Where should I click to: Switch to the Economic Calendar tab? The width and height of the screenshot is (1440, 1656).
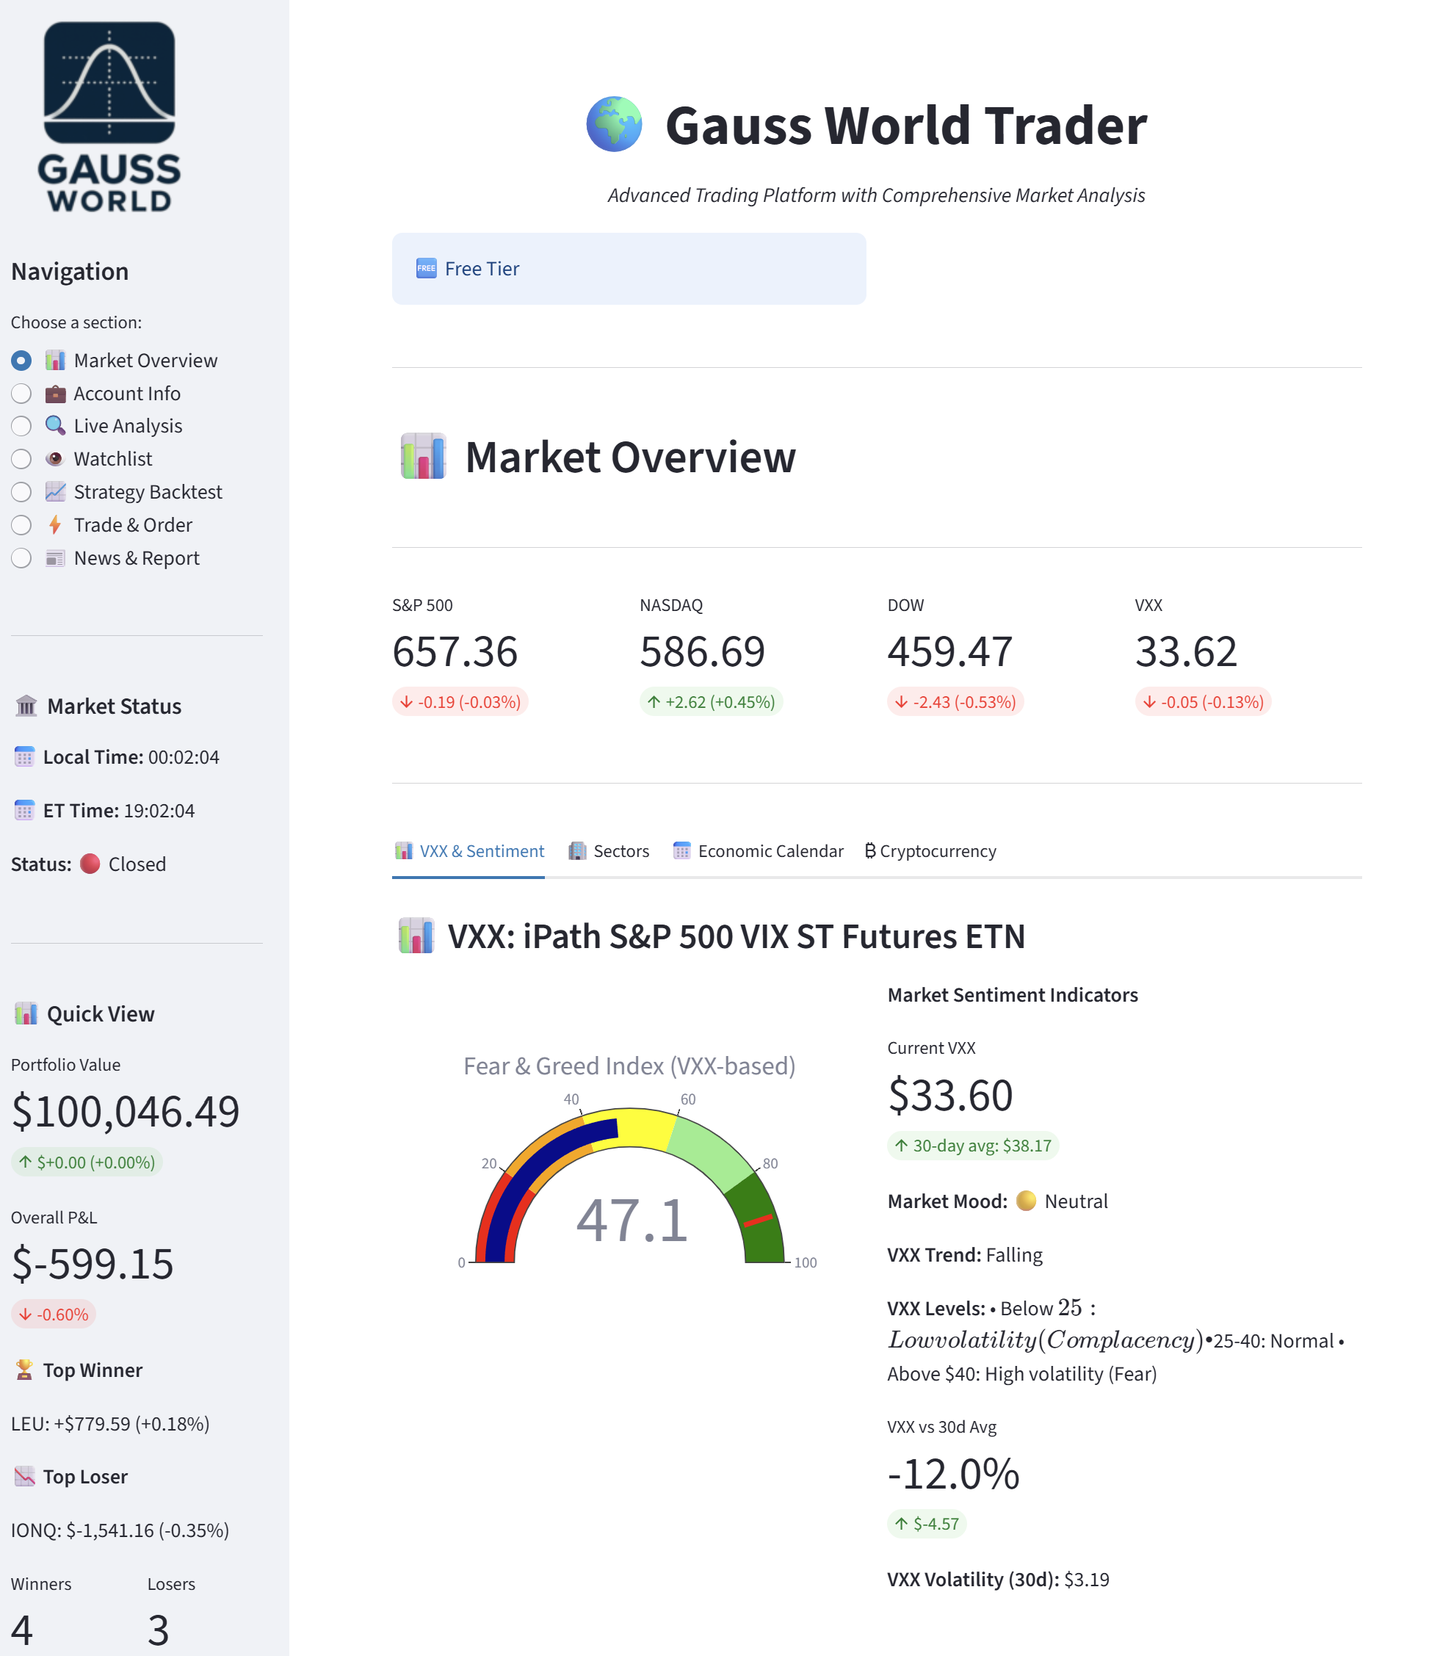pos(758,851)
